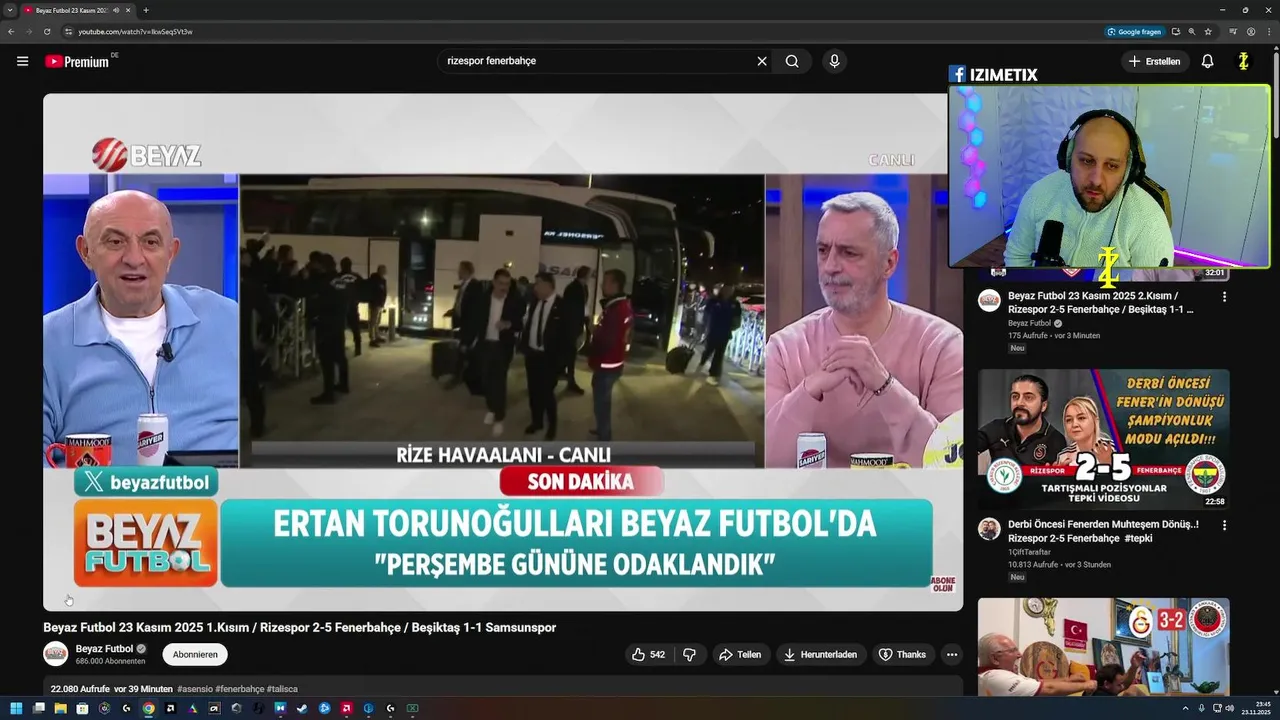The width and height of the screenshot is (1280, 720).
Task: Open network icon in system tray
Action: [1217, 708]
